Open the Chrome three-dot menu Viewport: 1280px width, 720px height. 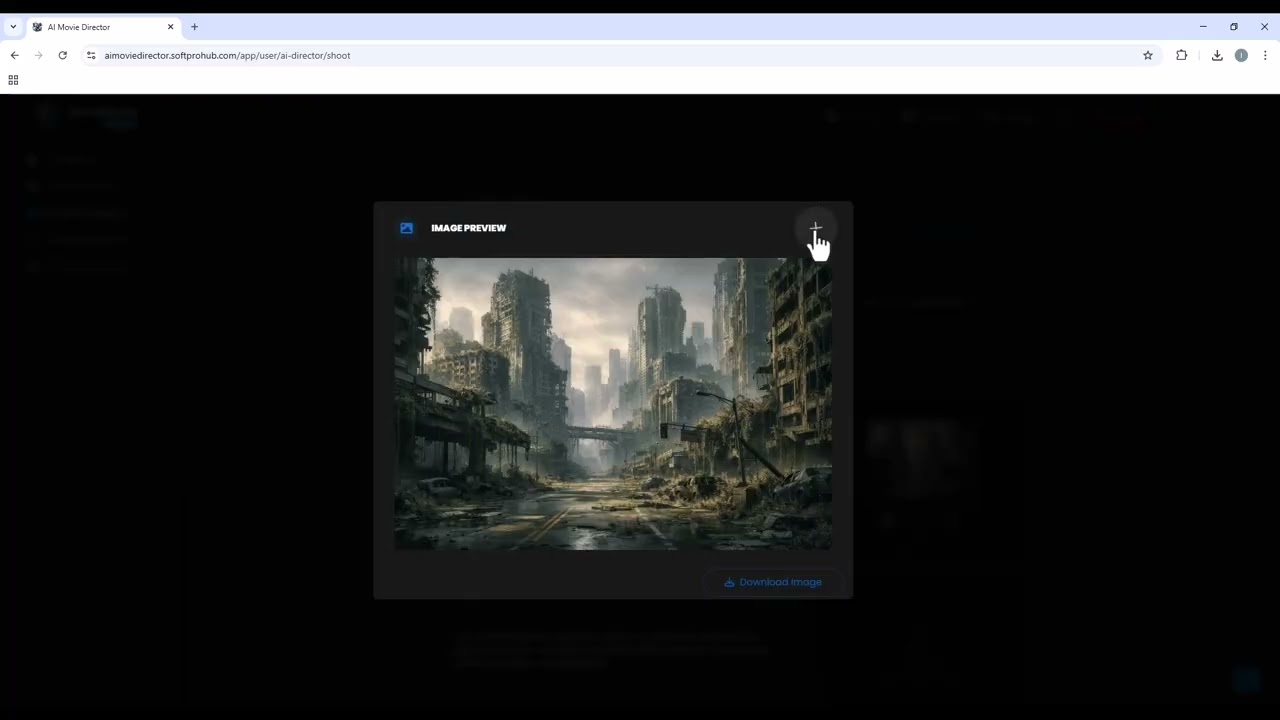1265,55
